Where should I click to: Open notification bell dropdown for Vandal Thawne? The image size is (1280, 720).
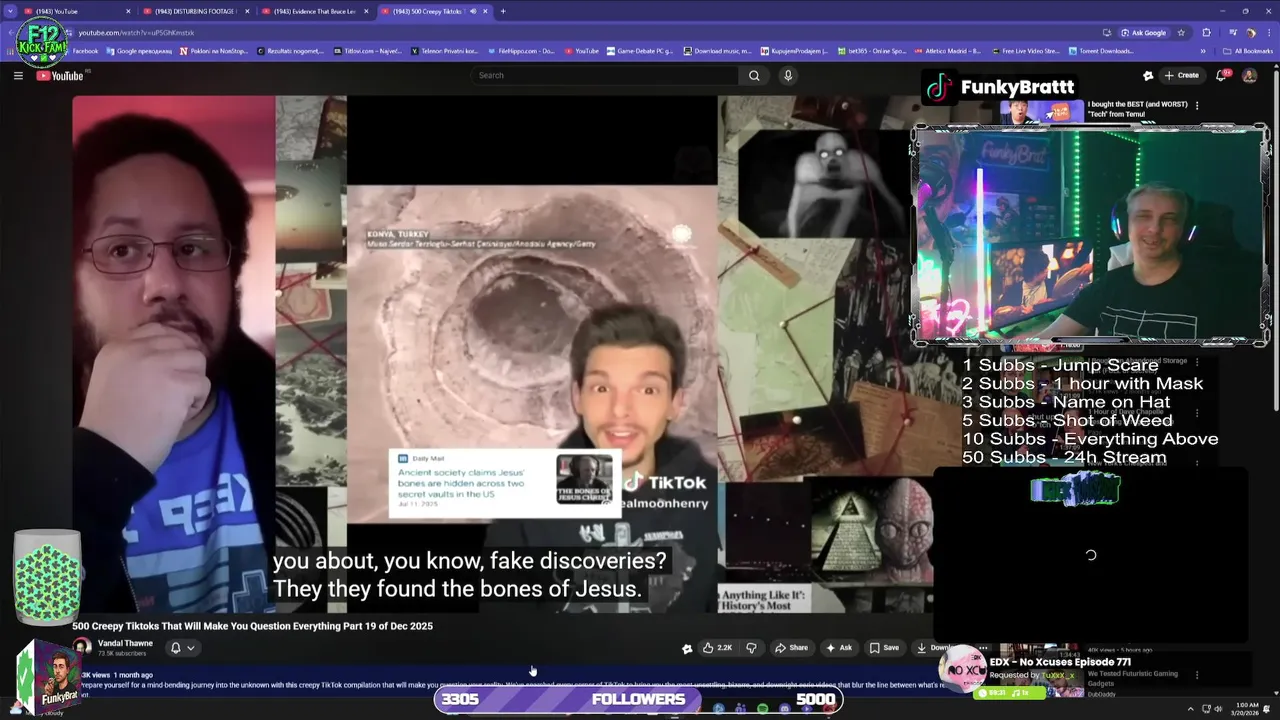point(181,648)
